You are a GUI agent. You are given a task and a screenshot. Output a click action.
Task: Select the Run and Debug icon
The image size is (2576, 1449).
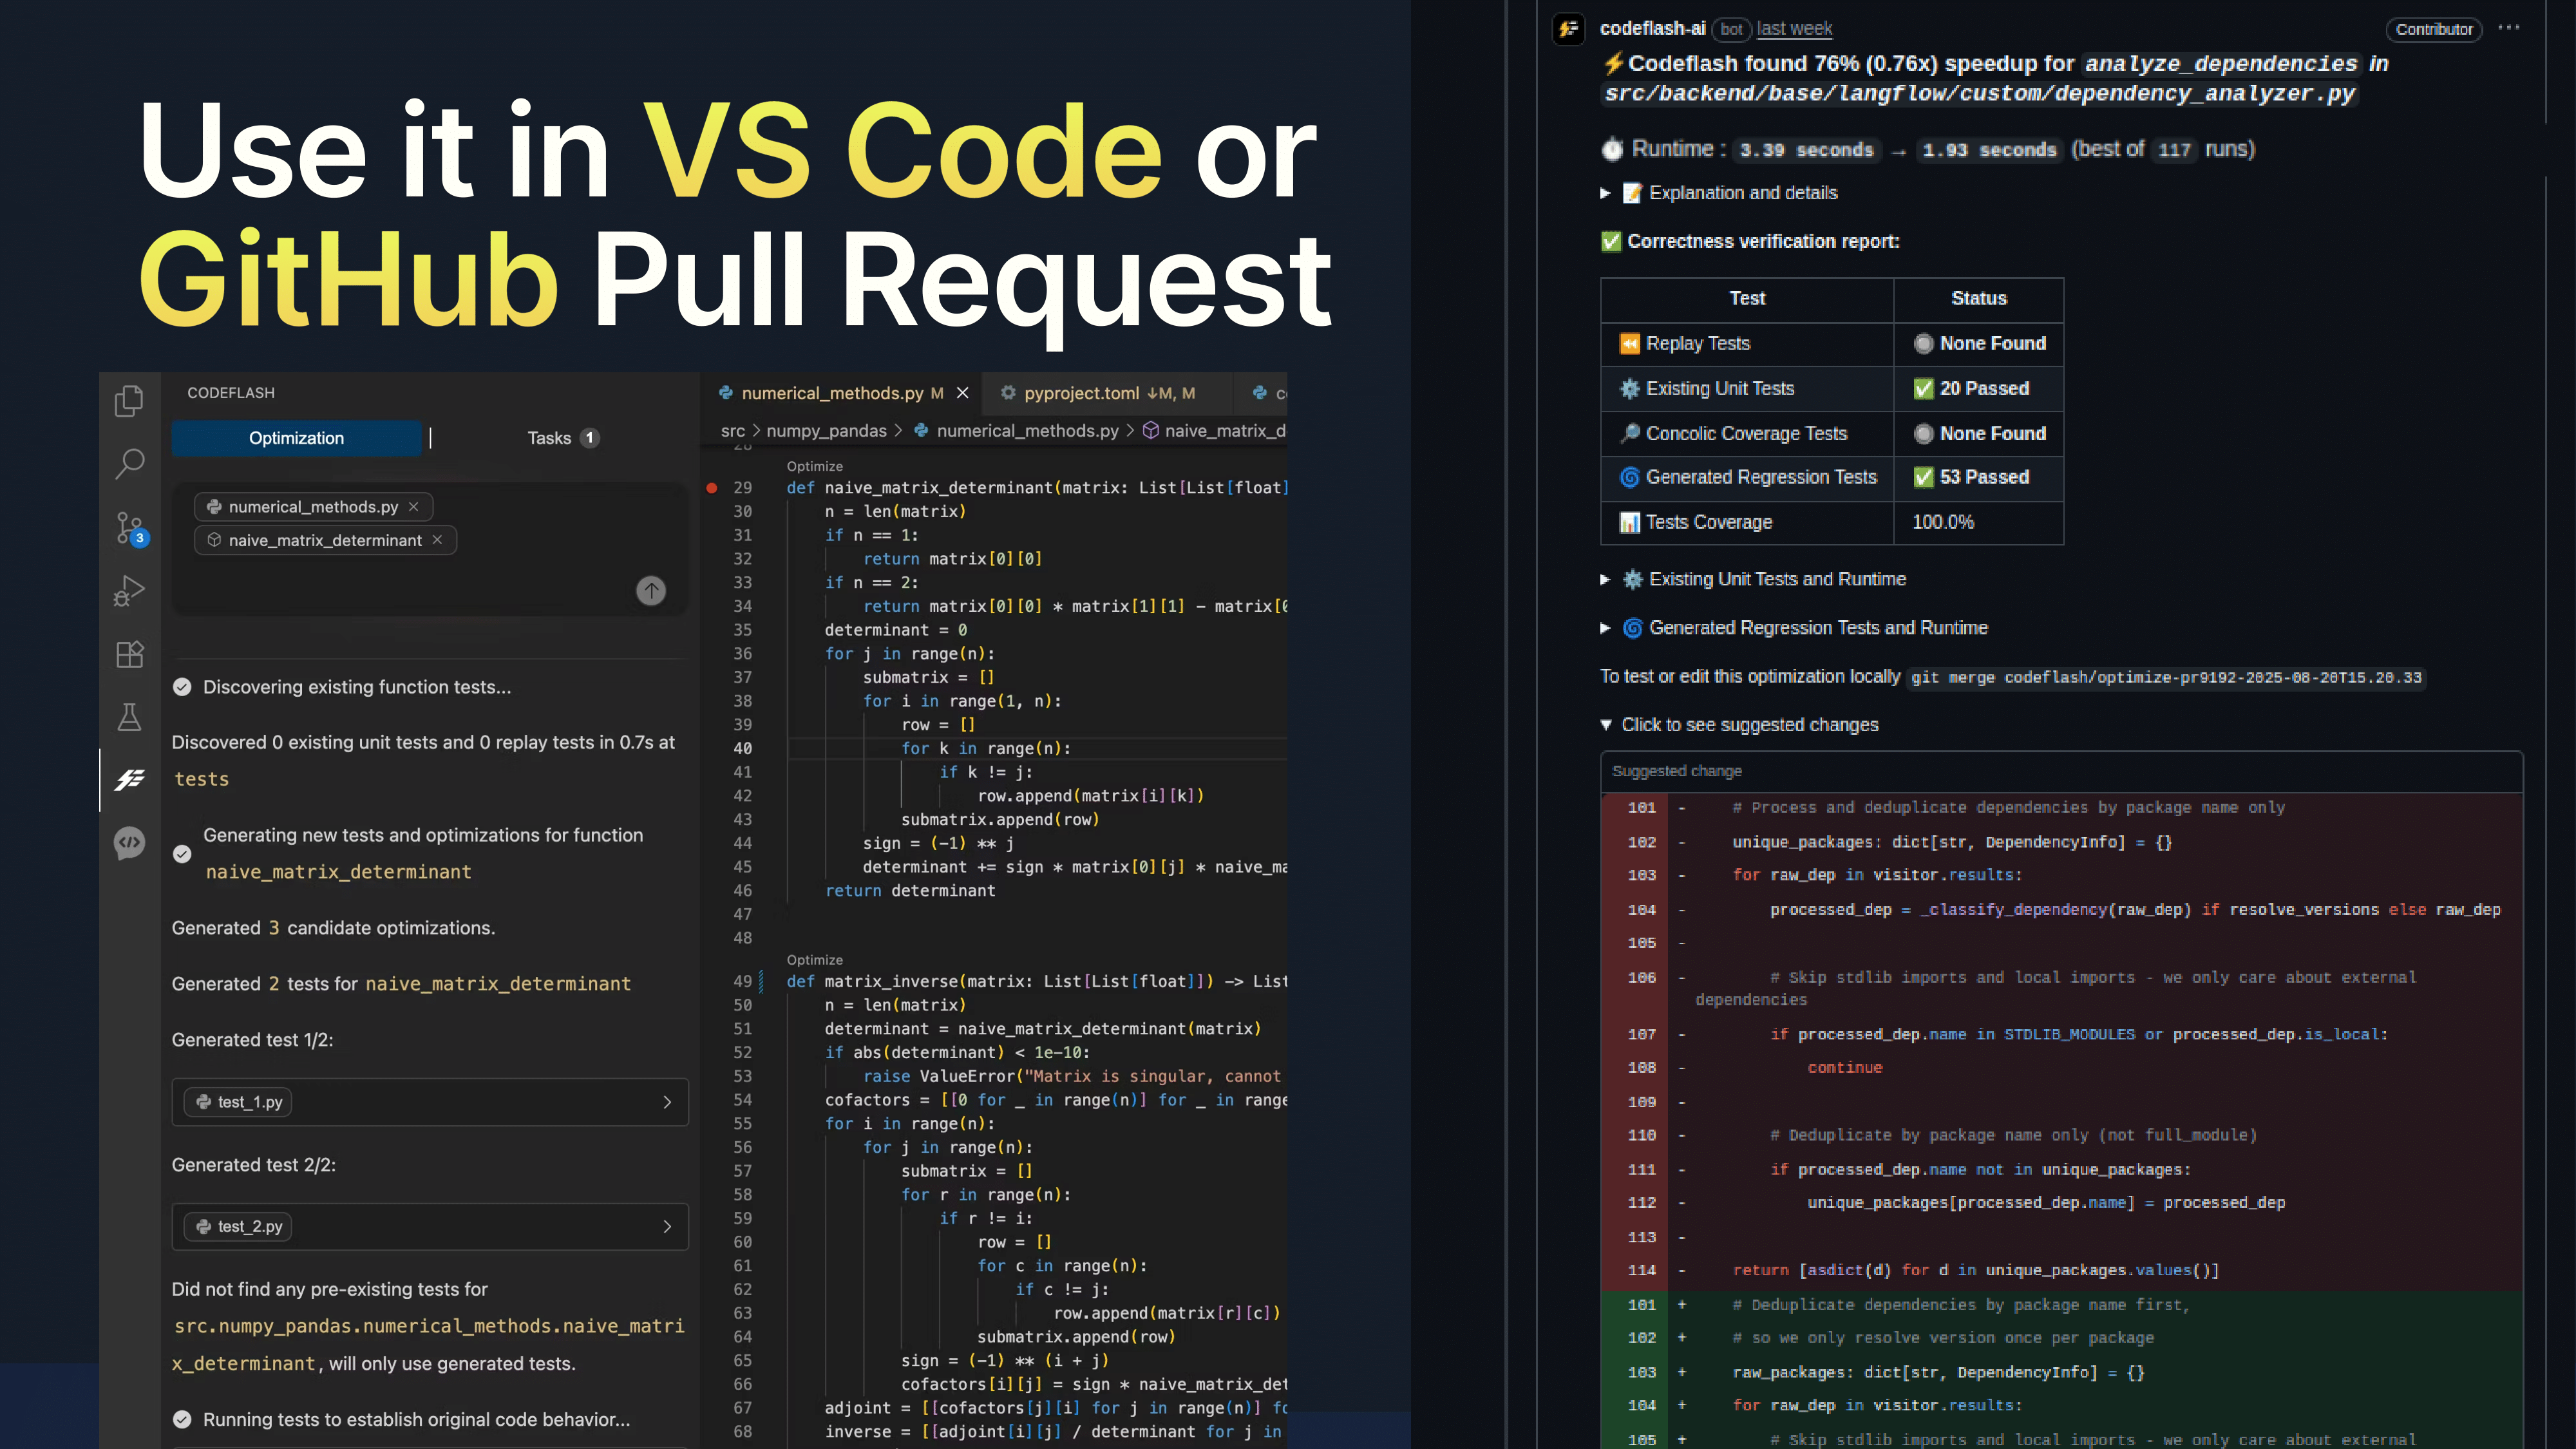(129, 590)
